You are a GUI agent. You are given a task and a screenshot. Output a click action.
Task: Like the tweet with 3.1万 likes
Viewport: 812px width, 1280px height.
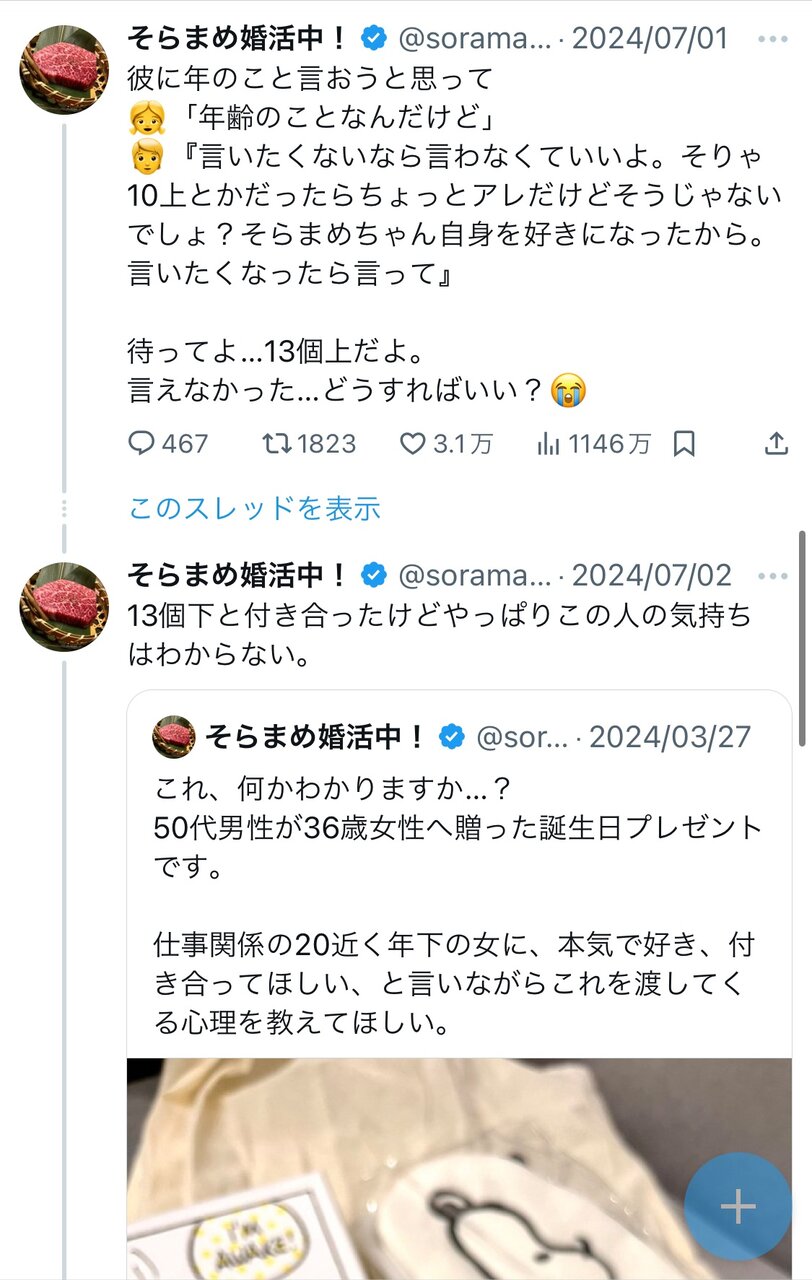pyautogui.click(x=413, y=443)
